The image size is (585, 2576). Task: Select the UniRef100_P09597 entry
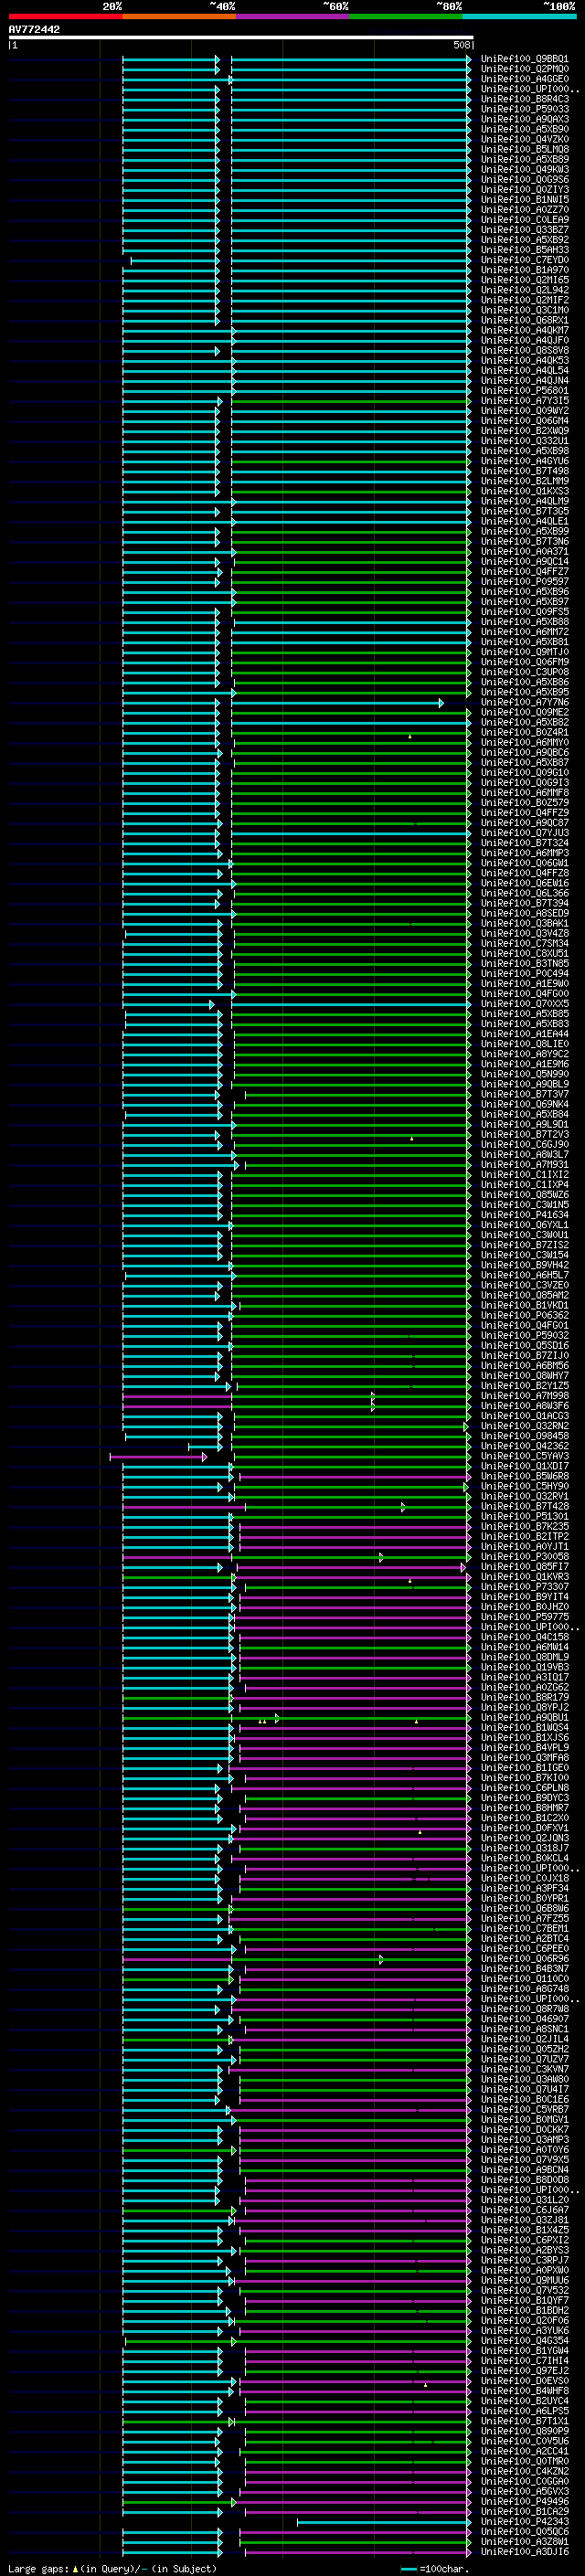coord(525,581)
